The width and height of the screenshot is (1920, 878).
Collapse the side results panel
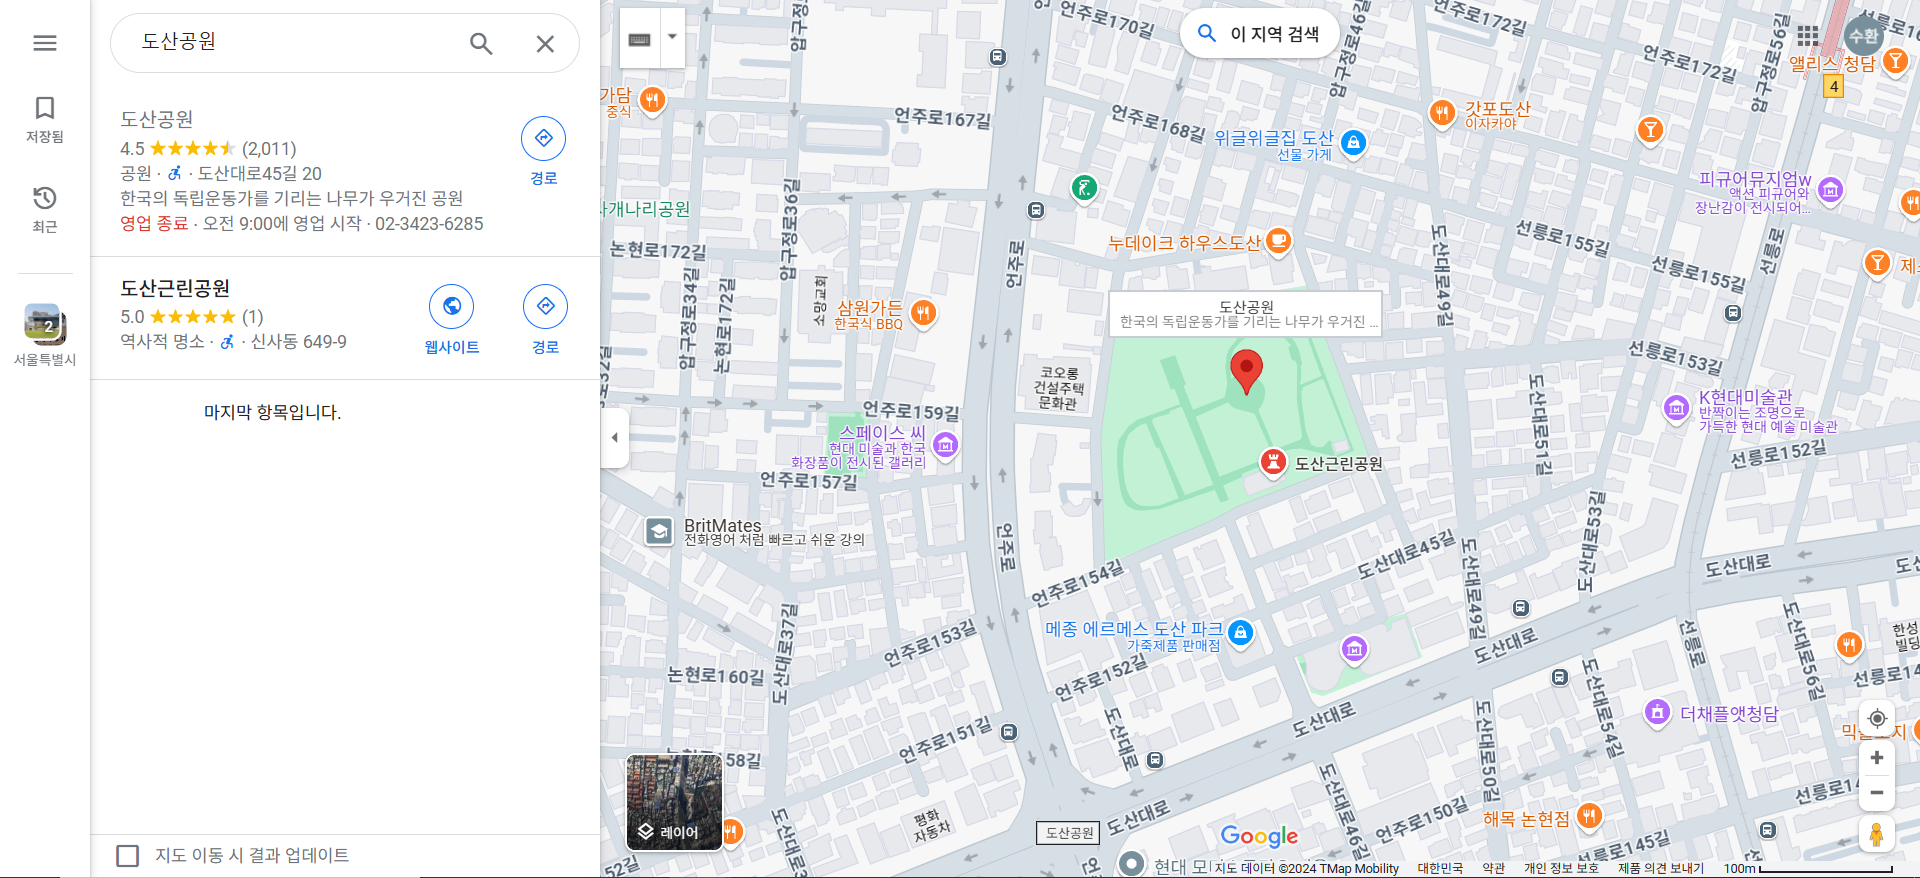[x=614, y=438]
